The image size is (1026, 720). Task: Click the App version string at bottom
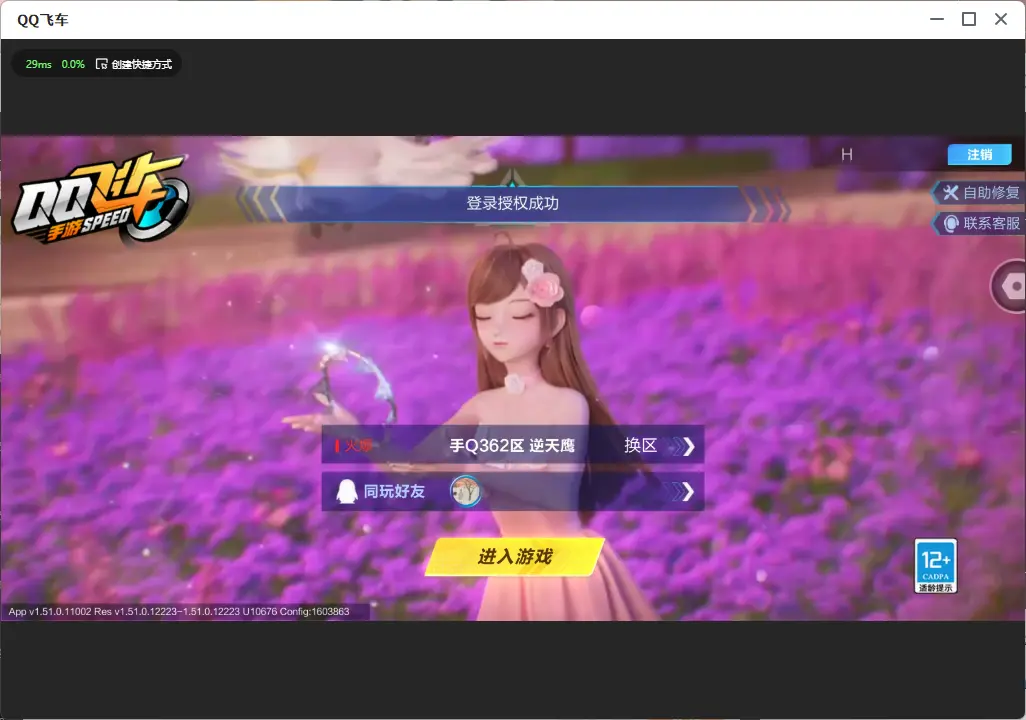pos(179,611)
